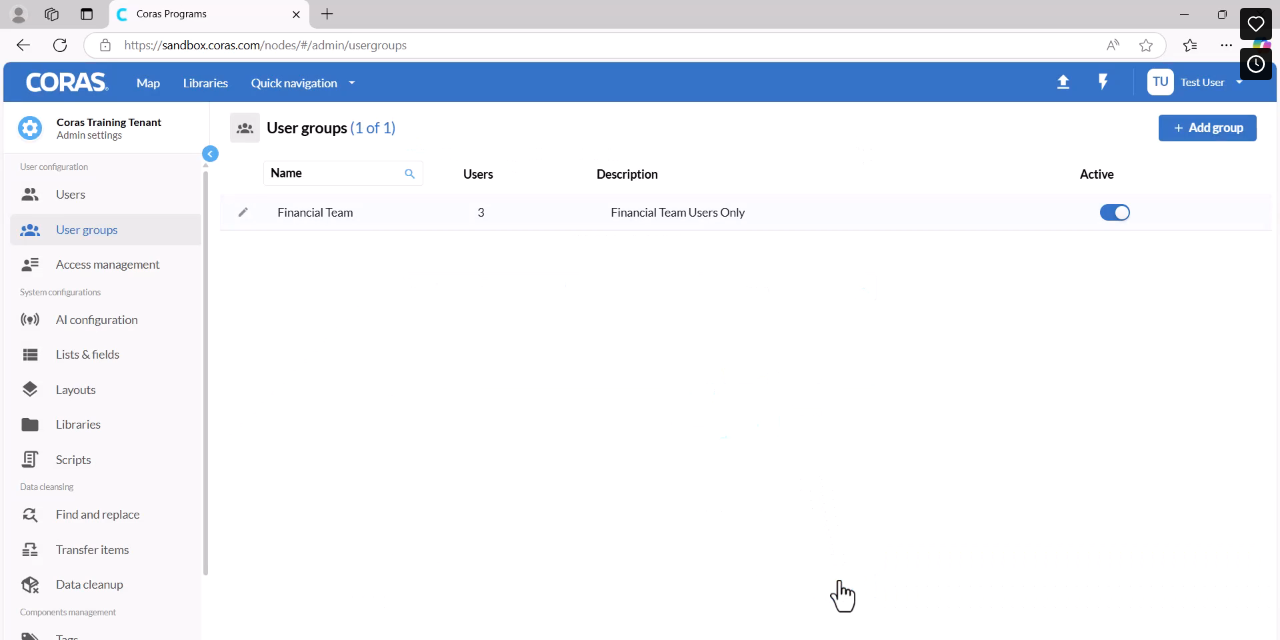The image size is (1280, 640).
Task: Open Find and replace tool
Action: point(106,515)
